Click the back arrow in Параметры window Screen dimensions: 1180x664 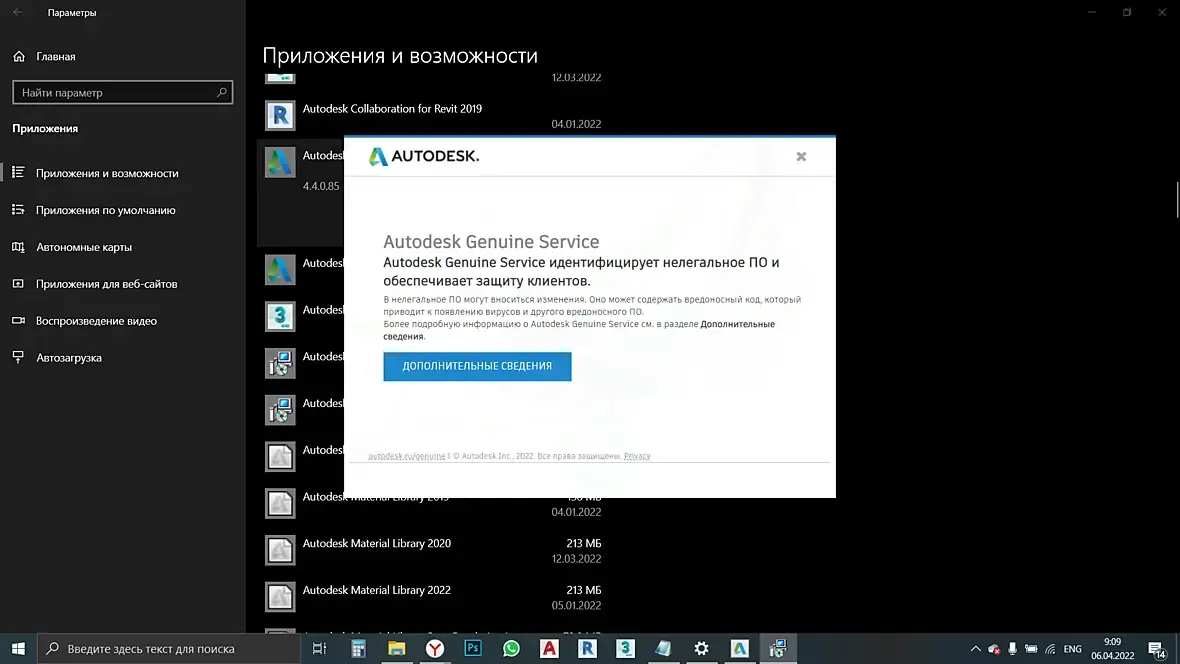tap(17, 12)
